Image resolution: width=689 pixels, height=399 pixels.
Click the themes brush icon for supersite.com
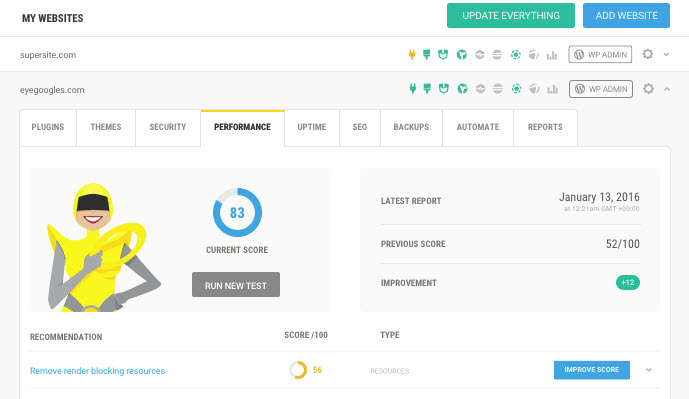(426, 54)
